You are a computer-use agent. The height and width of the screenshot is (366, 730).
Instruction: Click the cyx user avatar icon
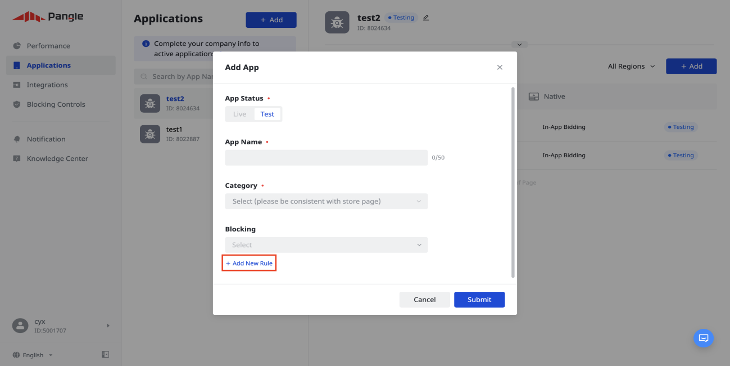(20, 325)
